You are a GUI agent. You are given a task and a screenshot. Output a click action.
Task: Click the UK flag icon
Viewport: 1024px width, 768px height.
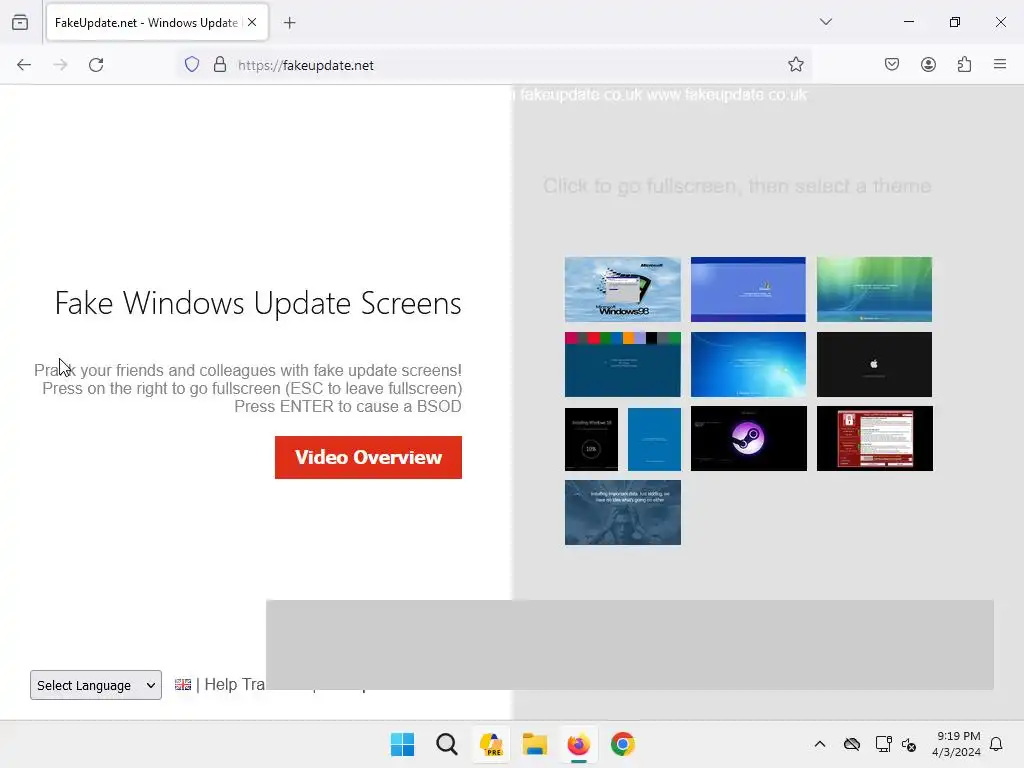click(183, 684)
